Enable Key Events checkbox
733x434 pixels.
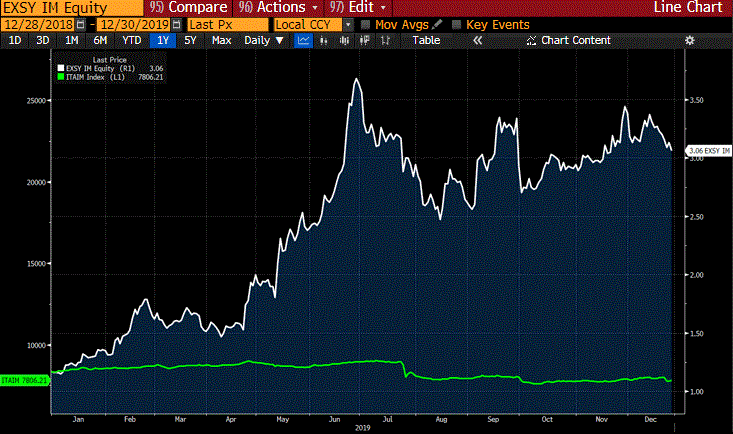point(457,25)
